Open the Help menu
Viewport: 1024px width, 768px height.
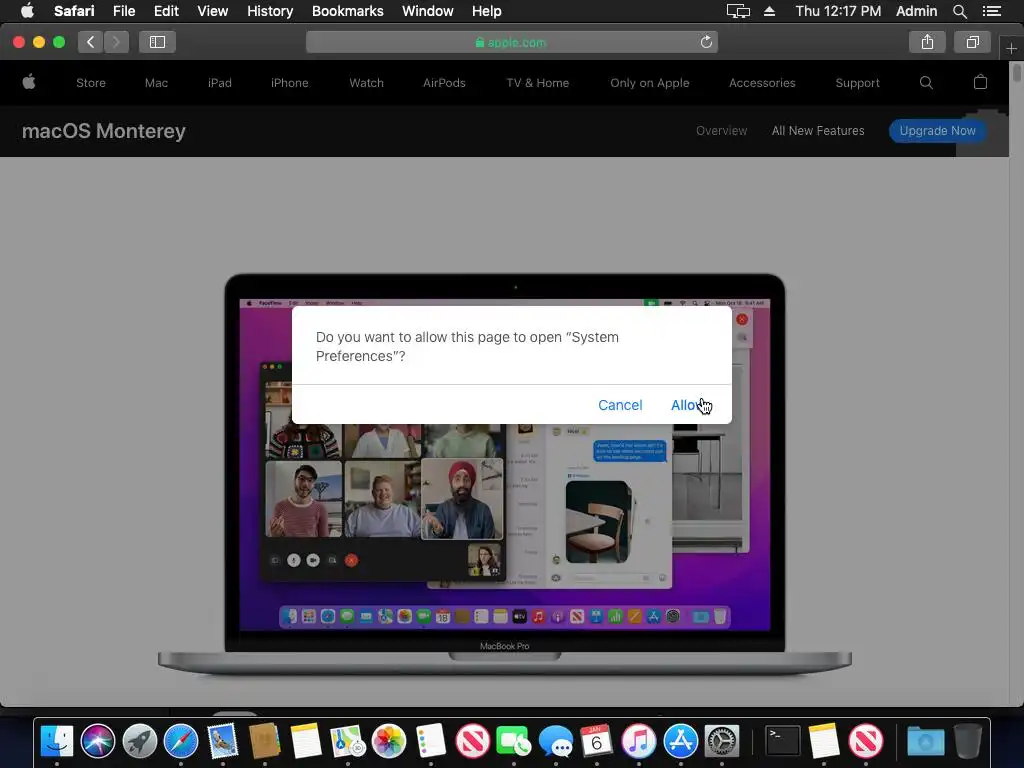click(x=487, y=10)
